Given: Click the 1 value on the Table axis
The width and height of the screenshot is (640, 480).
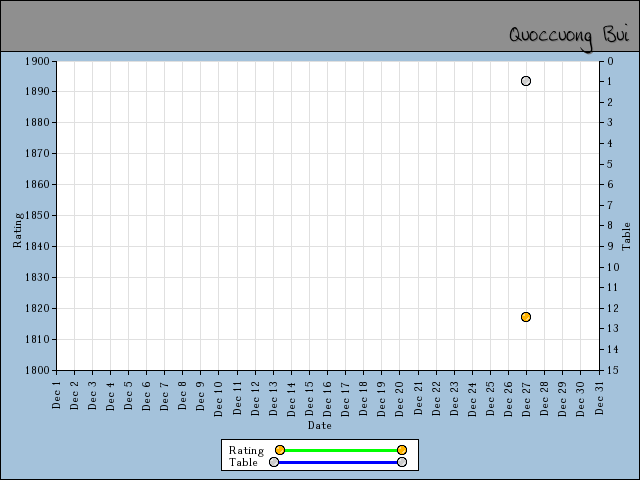Looking at the screenshot, I should point(610,82).
